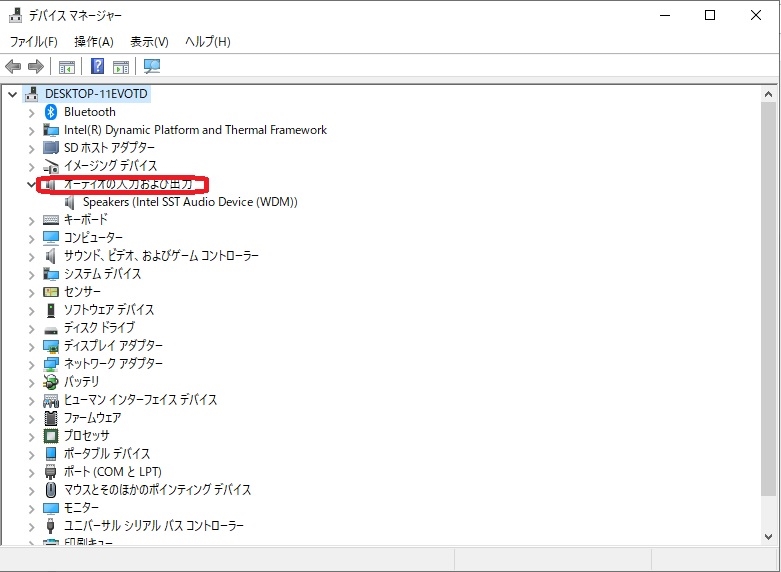Click the SD ホスト アダプター icon
Screen dimensions: 781x572
pos(51,147)
